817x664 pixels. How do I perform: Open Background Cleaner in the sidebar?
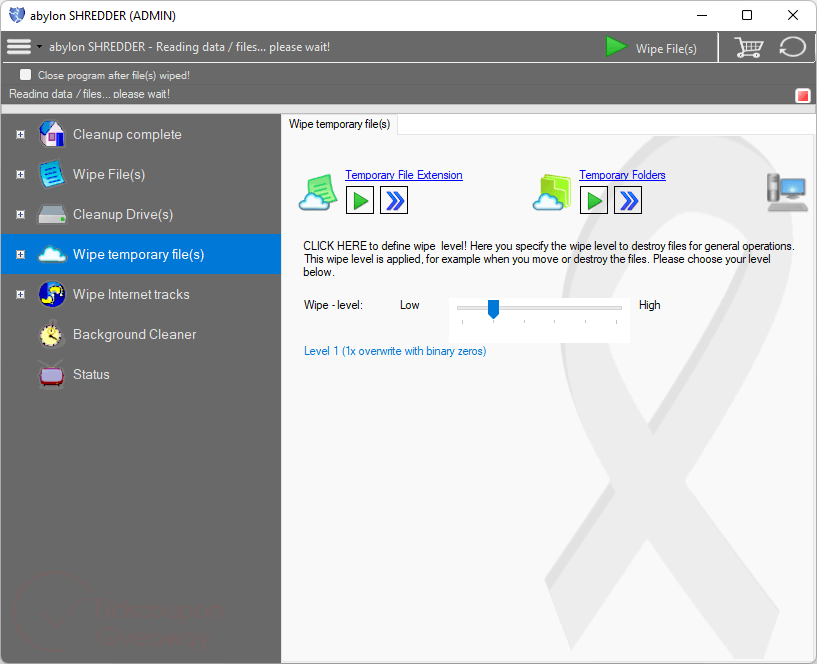tap(134, 335)
